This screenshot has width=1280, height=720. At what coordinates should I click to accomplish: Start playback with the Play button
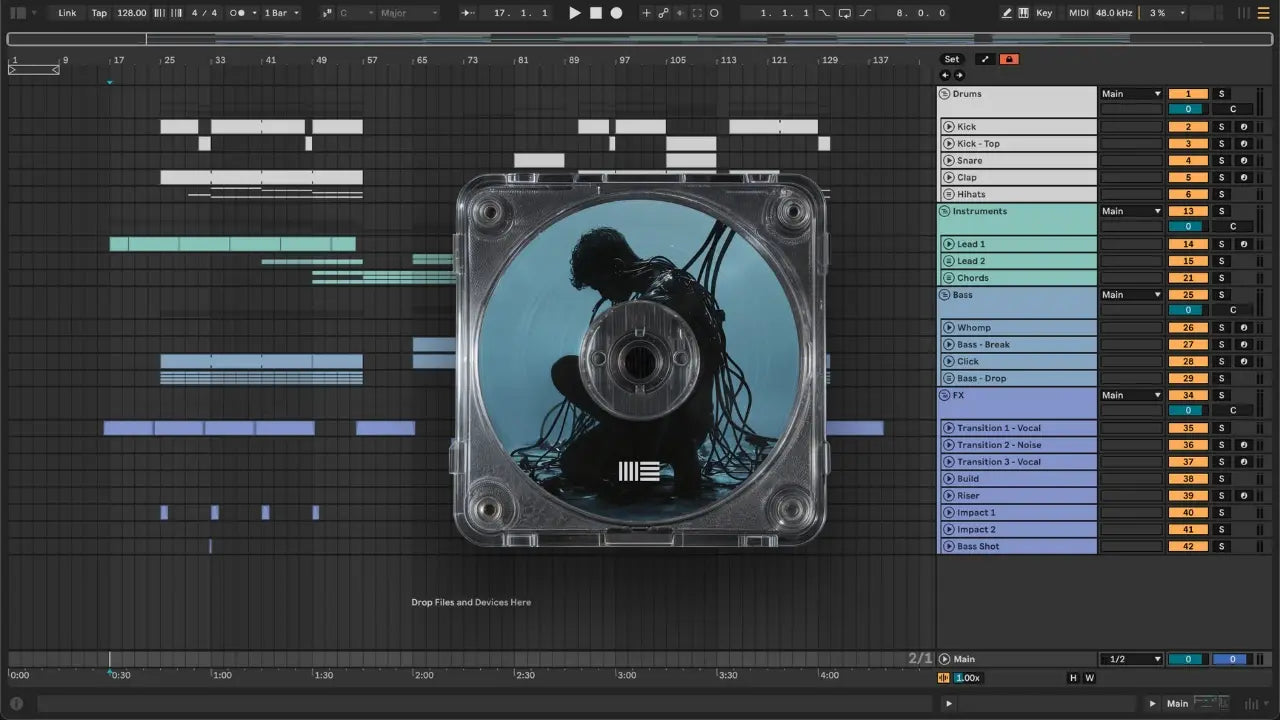click(574, 13)
